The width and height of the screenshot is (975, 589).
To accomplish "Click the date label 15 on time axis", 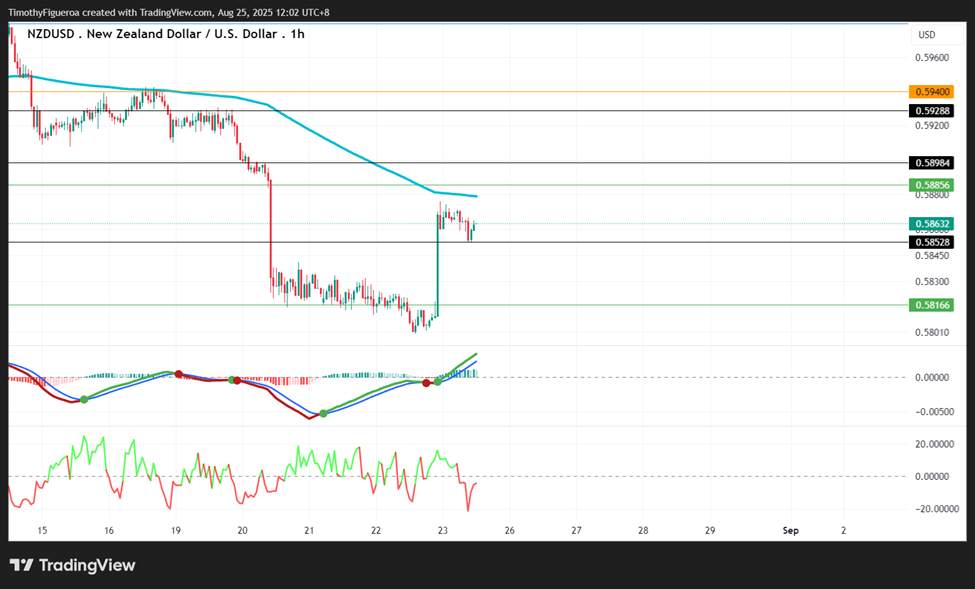I will pyautogui.click(x=42, y=531).
